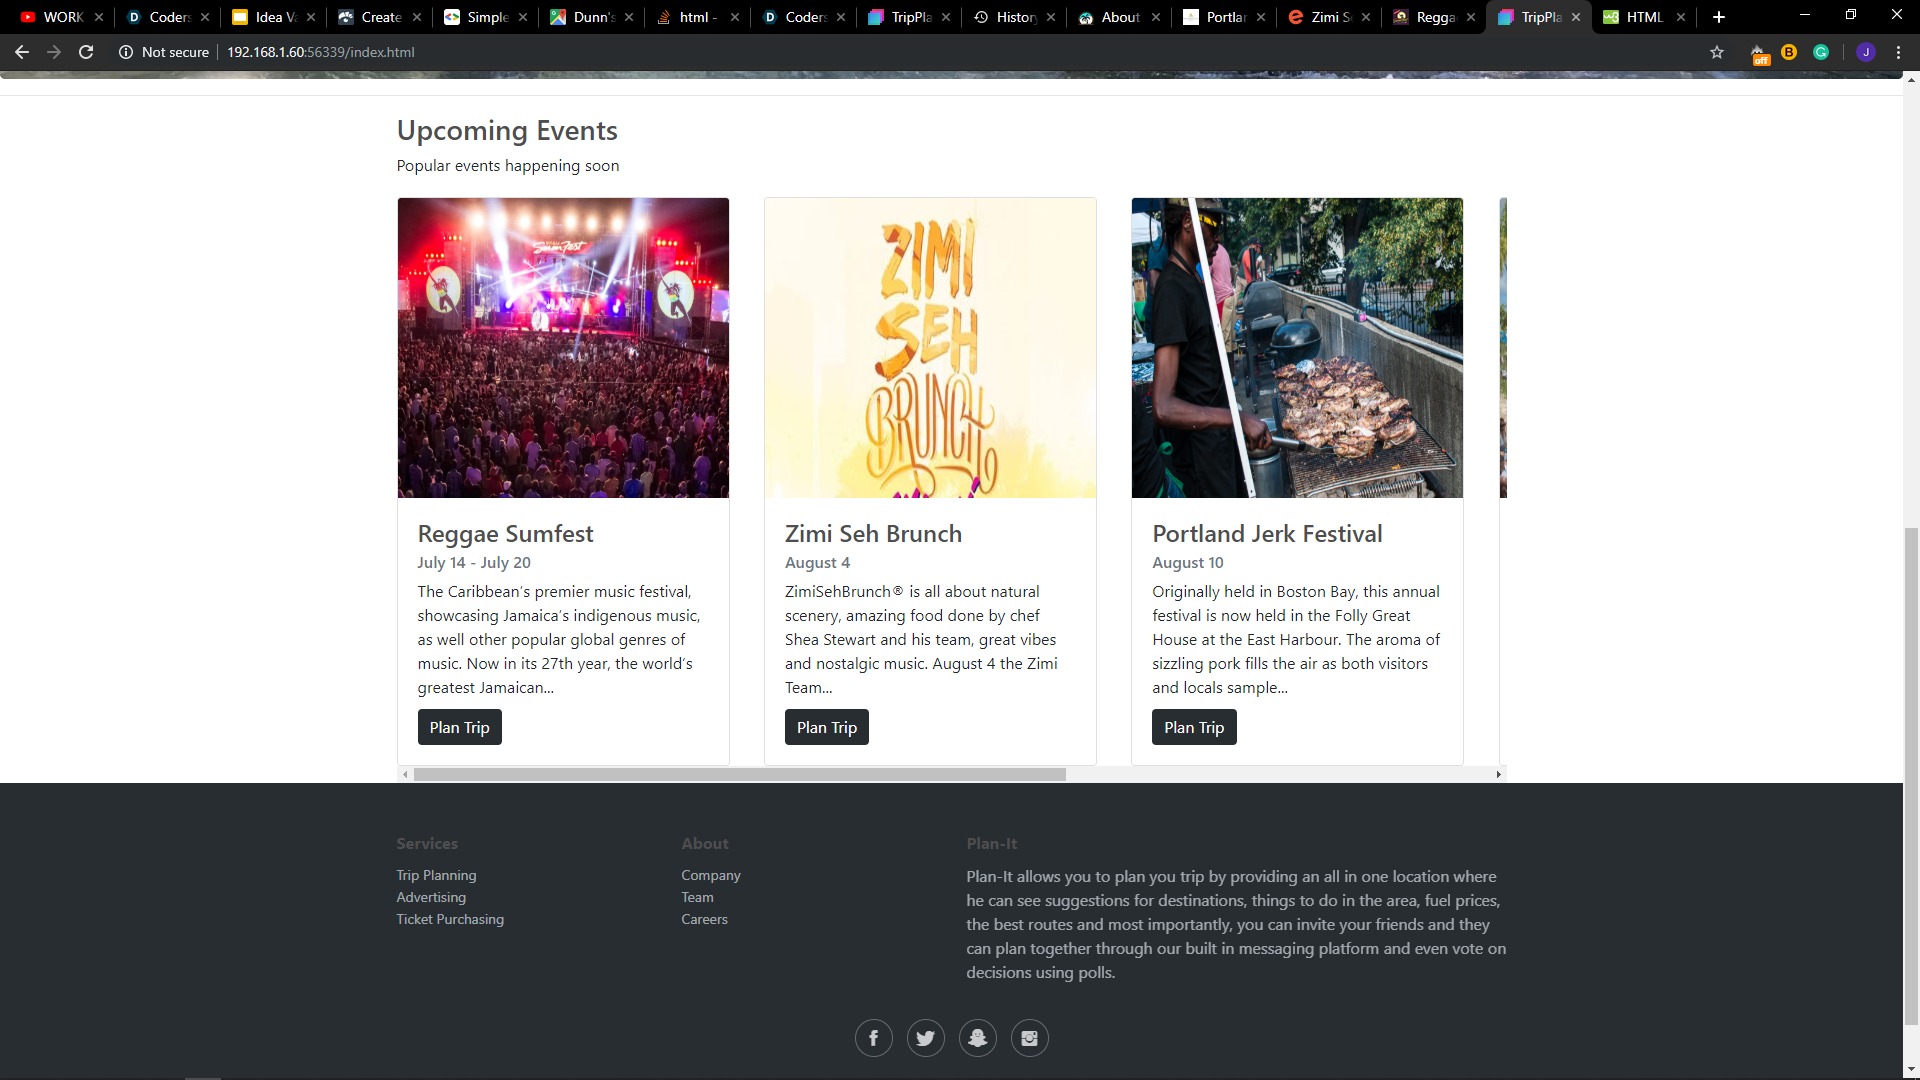Click the Instagram social icon in footer
The width and height of the screenshot is (1920, 1080).
(x=1029, y=1038)
